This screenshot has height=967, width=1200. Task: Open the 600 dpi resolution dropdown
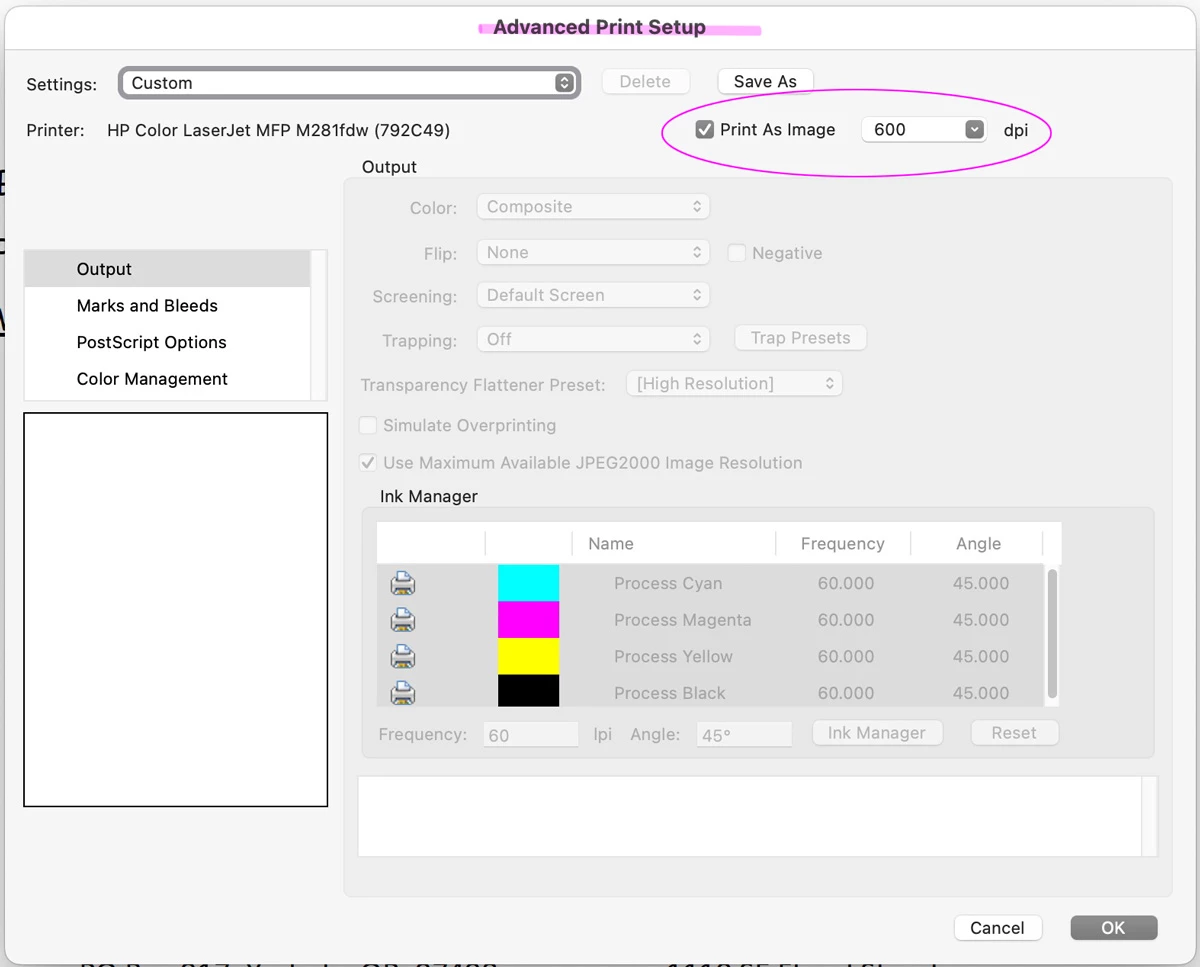click(924, 129)
